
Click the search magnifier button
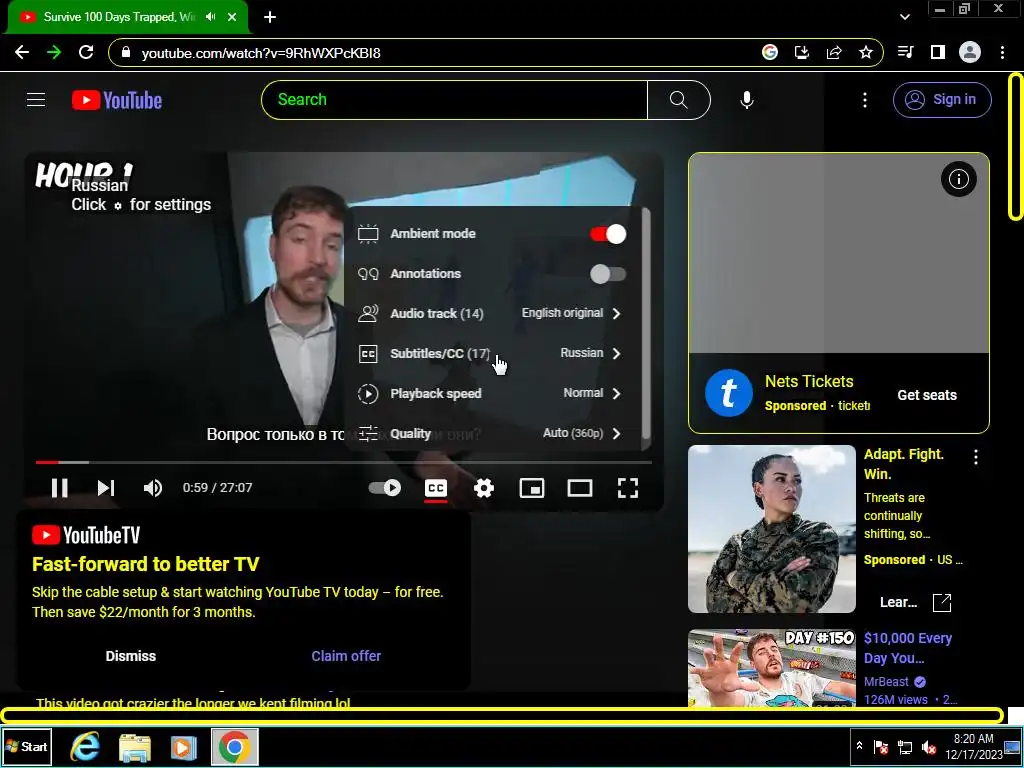click(x=679, y=100)
